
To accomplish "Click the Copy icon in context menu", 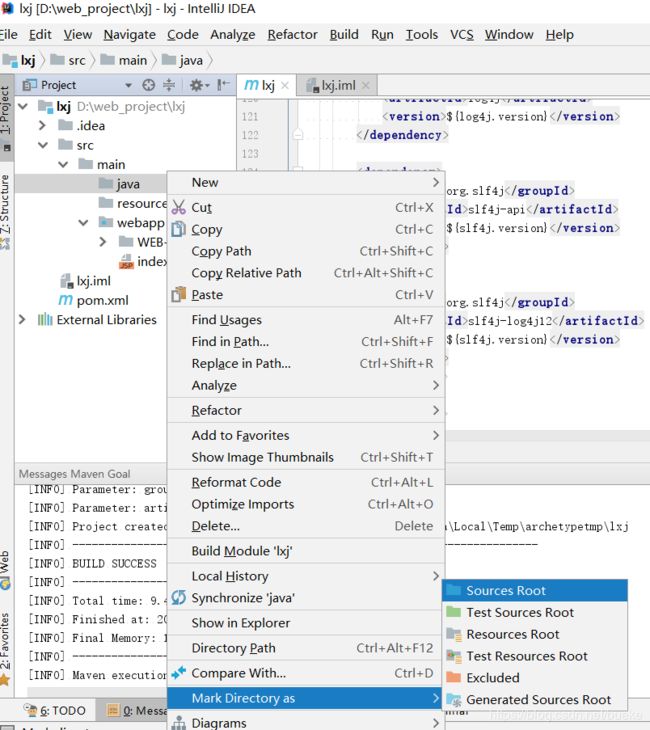I will click(178, 229).
